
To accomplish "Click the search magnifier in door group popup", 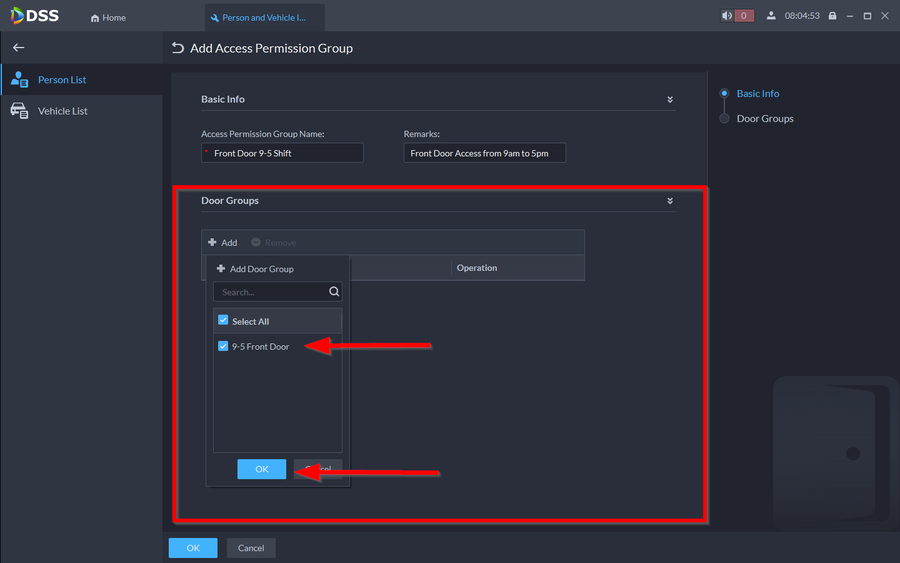I will 334,292.
